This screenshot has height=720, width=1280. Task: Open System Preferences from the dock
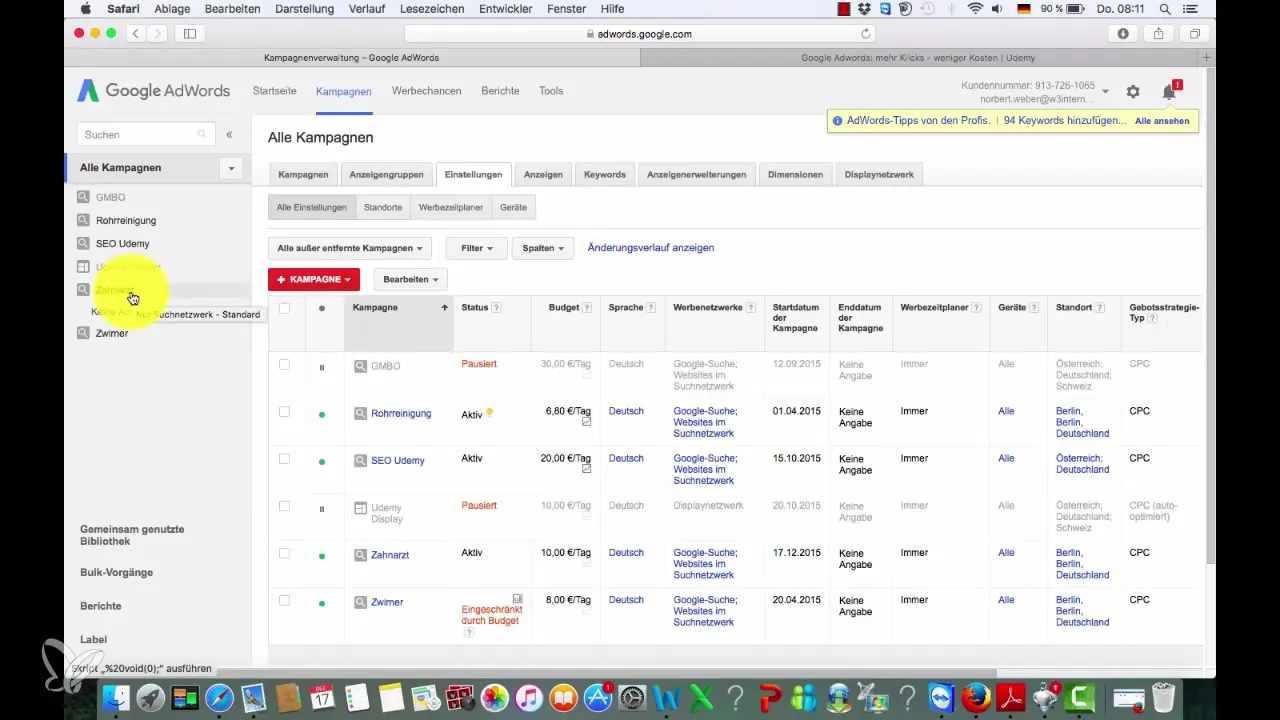point(632,697)
